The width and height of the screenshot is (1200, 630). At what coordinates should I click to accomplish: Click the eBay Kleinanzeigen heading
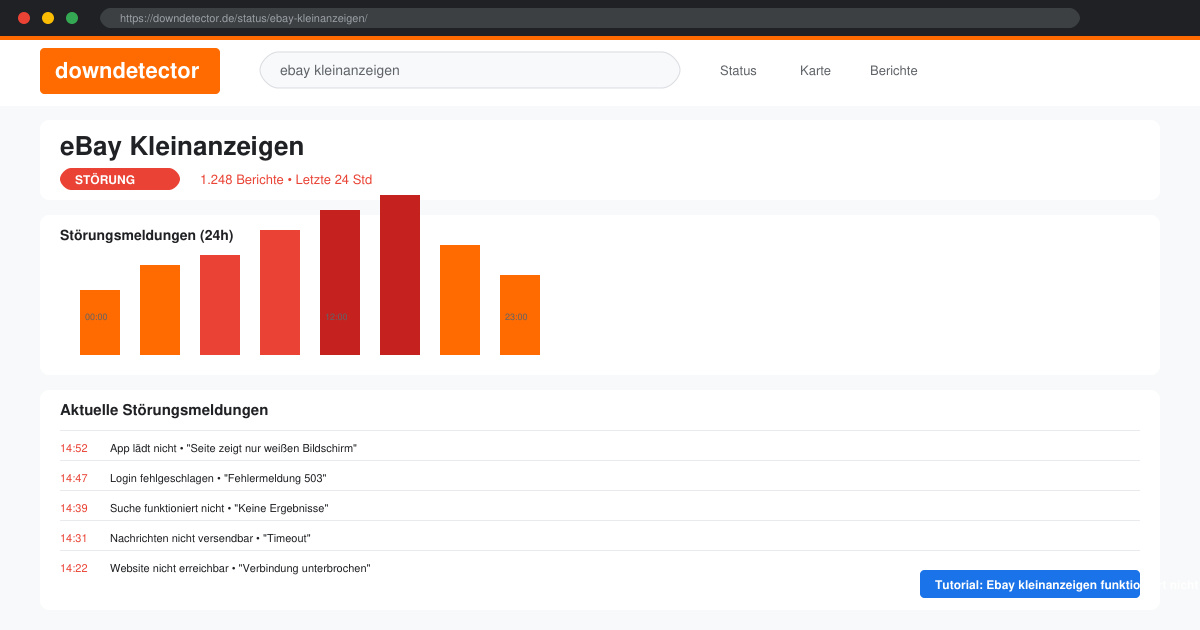tap(182, 146)
